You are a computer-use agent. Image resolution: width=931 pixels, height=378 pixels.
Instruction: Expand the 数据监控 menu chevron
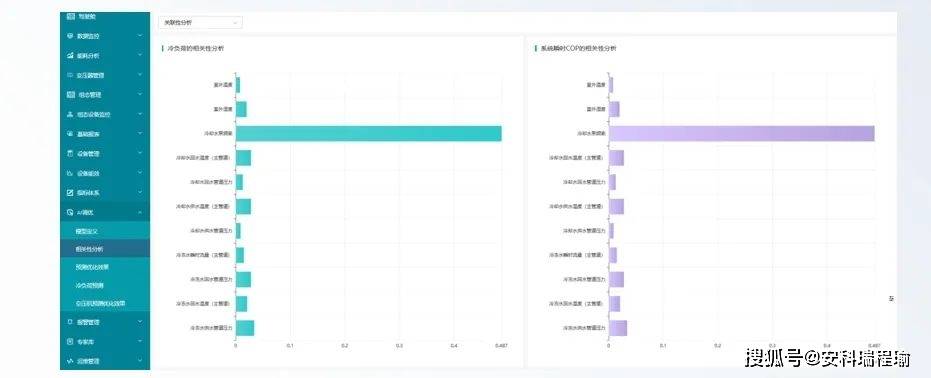[x=140, y=36]
